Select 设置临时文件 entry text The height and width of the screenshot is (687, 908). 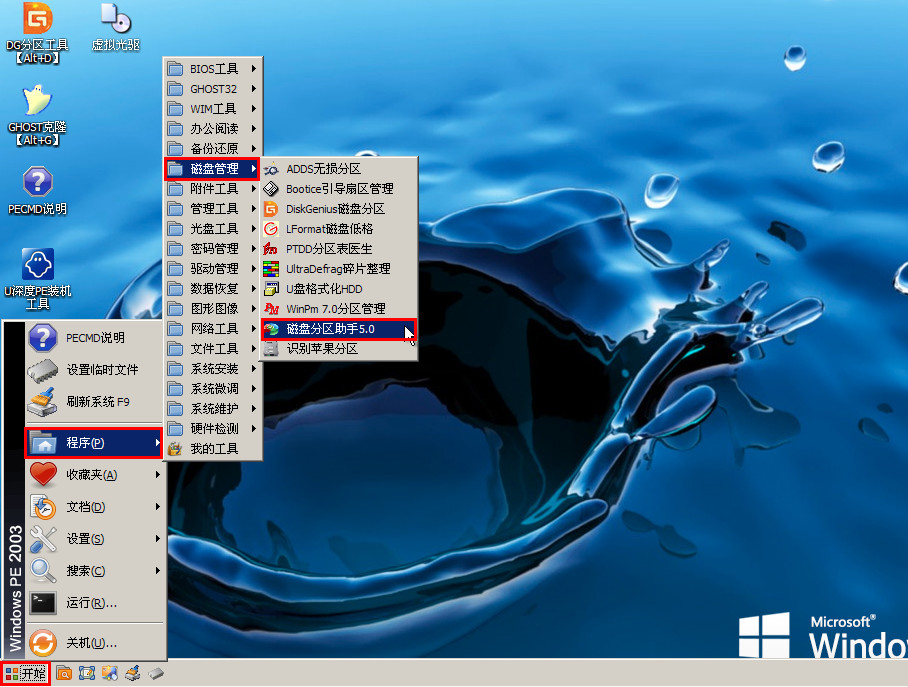(x=102, y=370)
